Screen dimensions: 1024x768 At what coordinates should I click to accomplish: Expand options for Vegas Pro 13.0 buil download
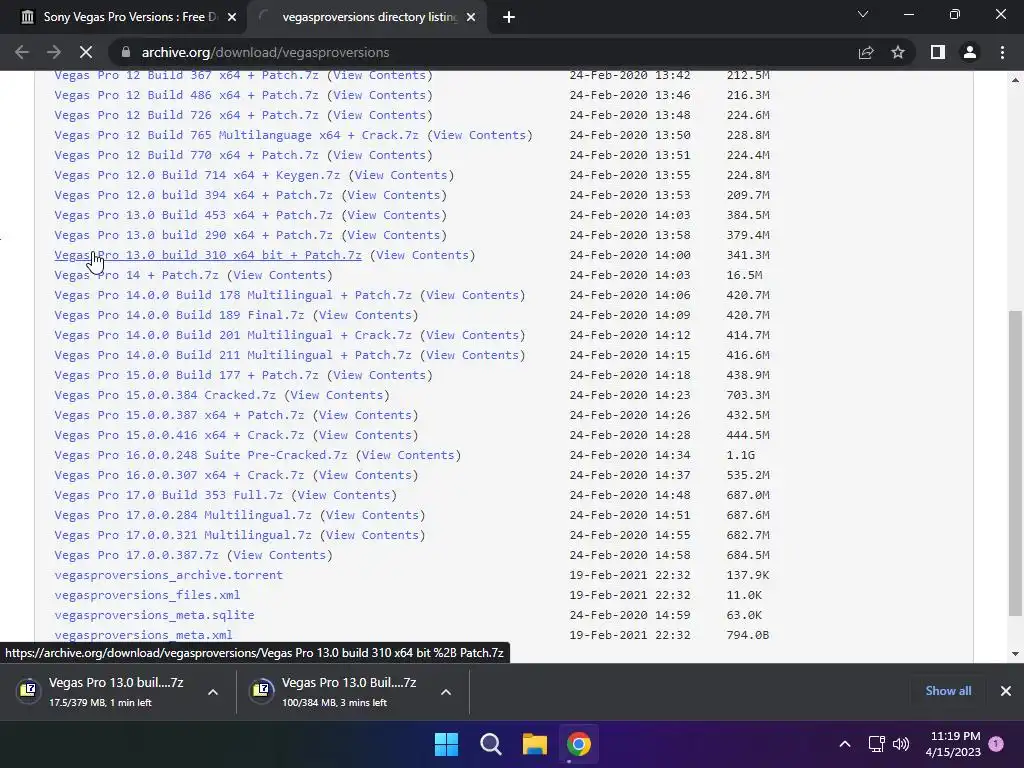(213, 692)
